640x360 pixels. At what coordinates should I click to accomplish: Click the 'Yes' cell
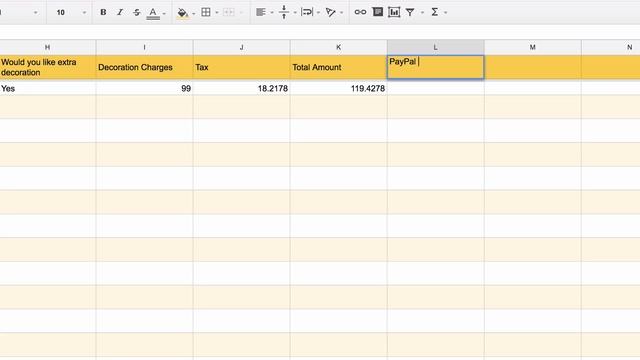click(x=48, y=88)
